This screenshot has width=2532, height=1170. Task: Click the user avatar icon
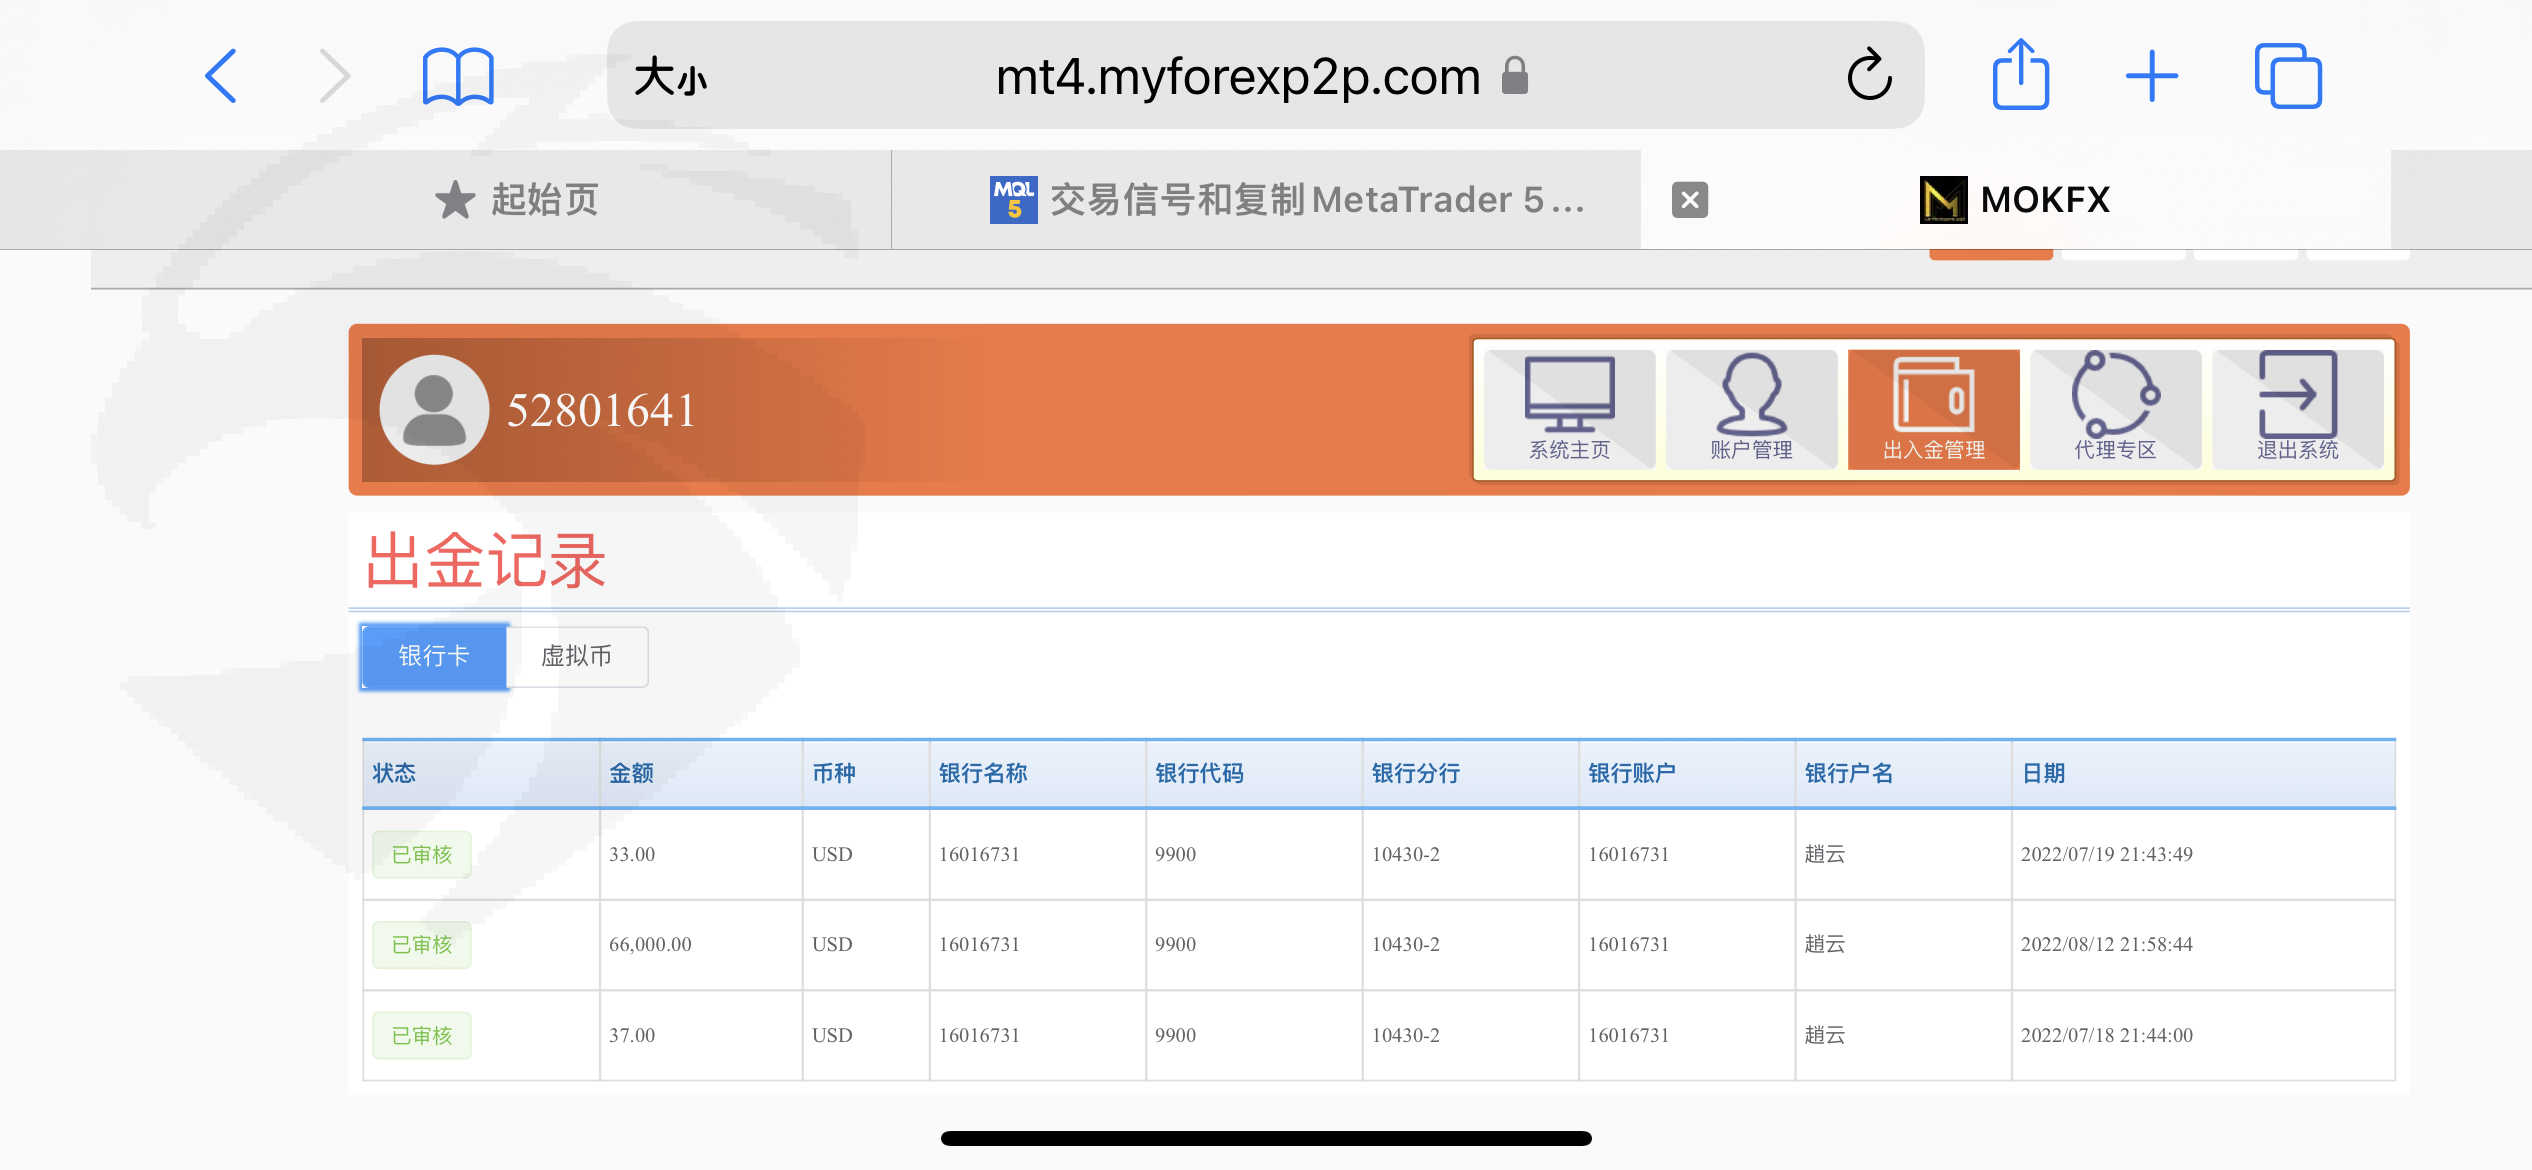pos(434,410)
